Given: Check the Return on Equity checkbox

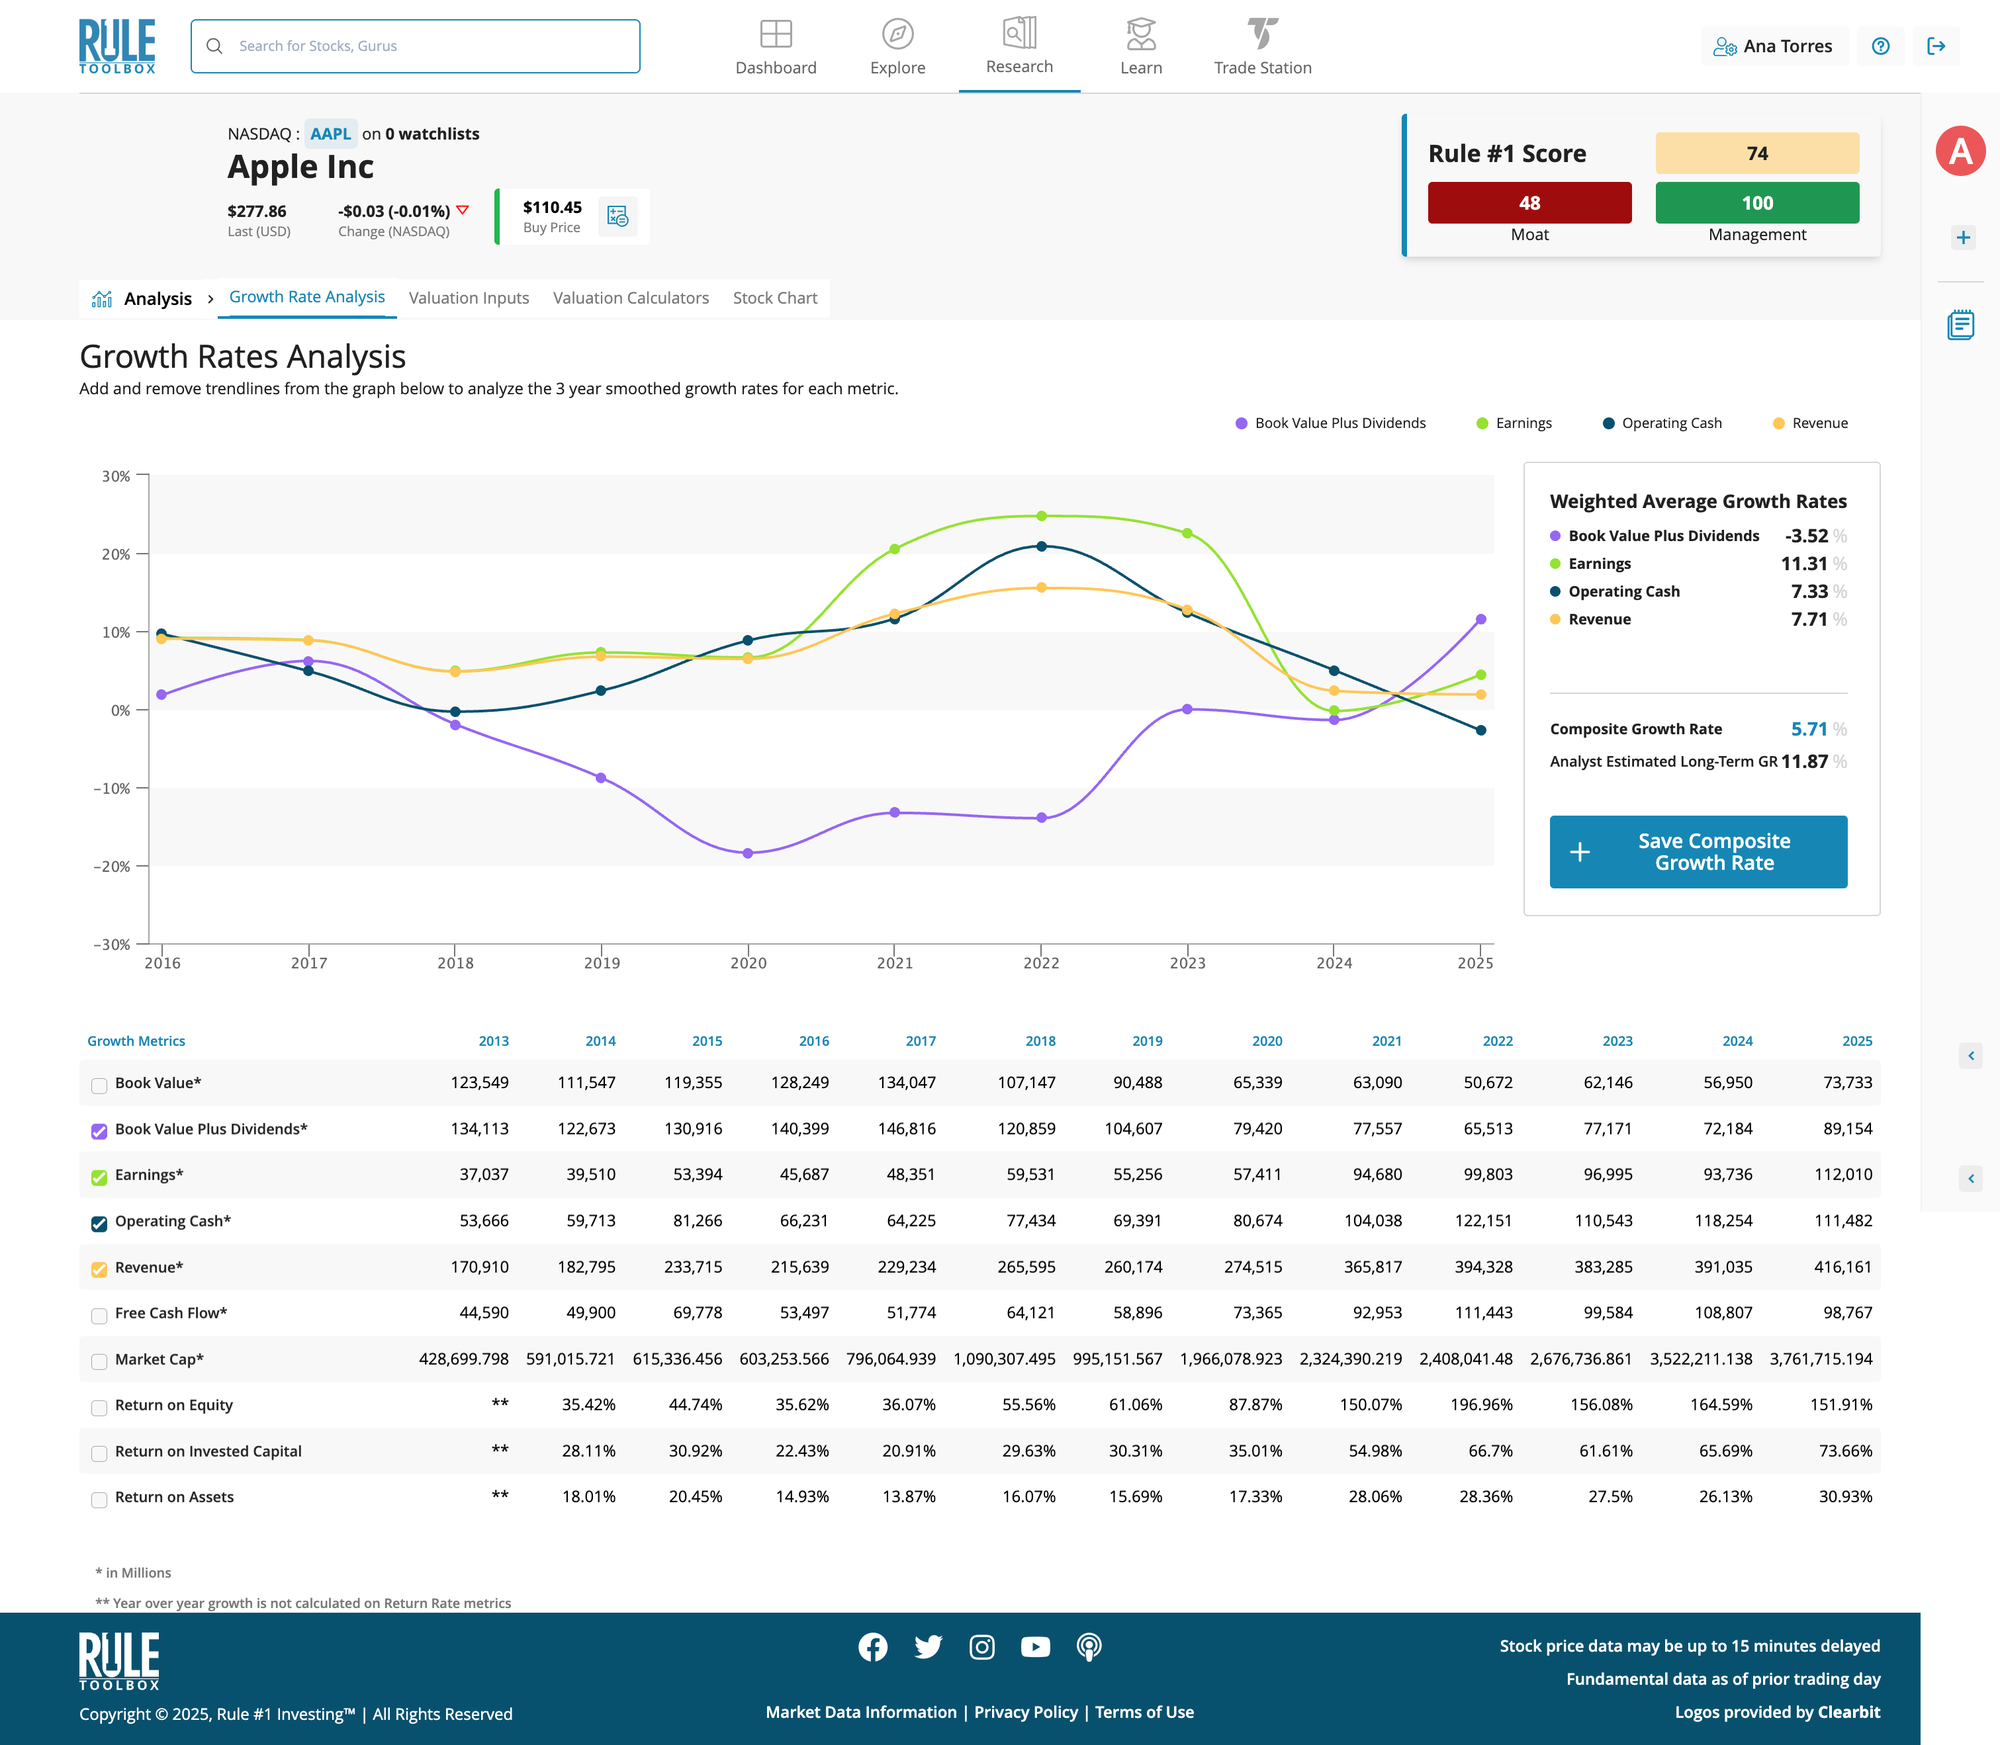Looking at the screenshot, I should tap(99, 1407).
